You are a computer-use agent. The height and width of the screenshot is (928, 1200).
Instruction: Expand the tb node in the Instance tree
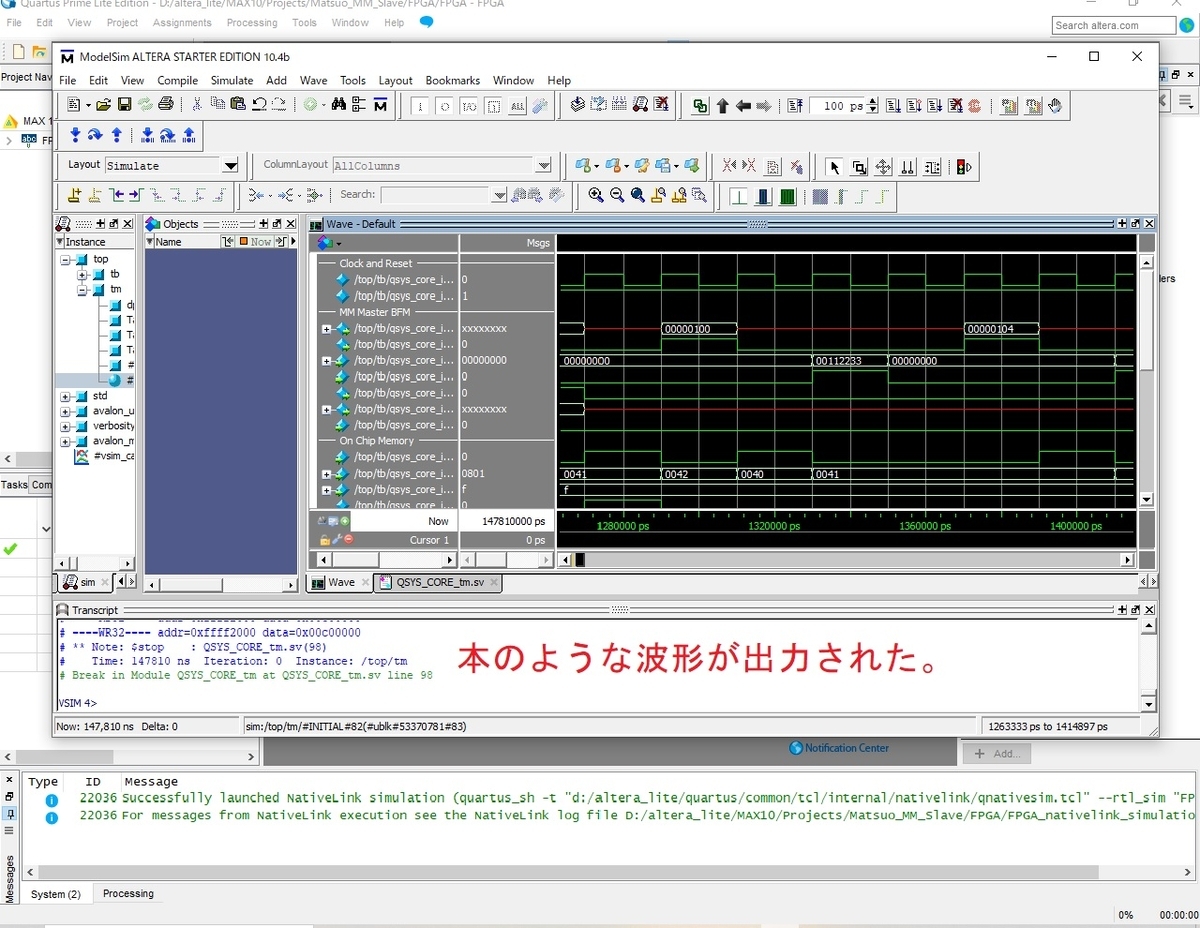pyautogui.click(x=83, y=274)
